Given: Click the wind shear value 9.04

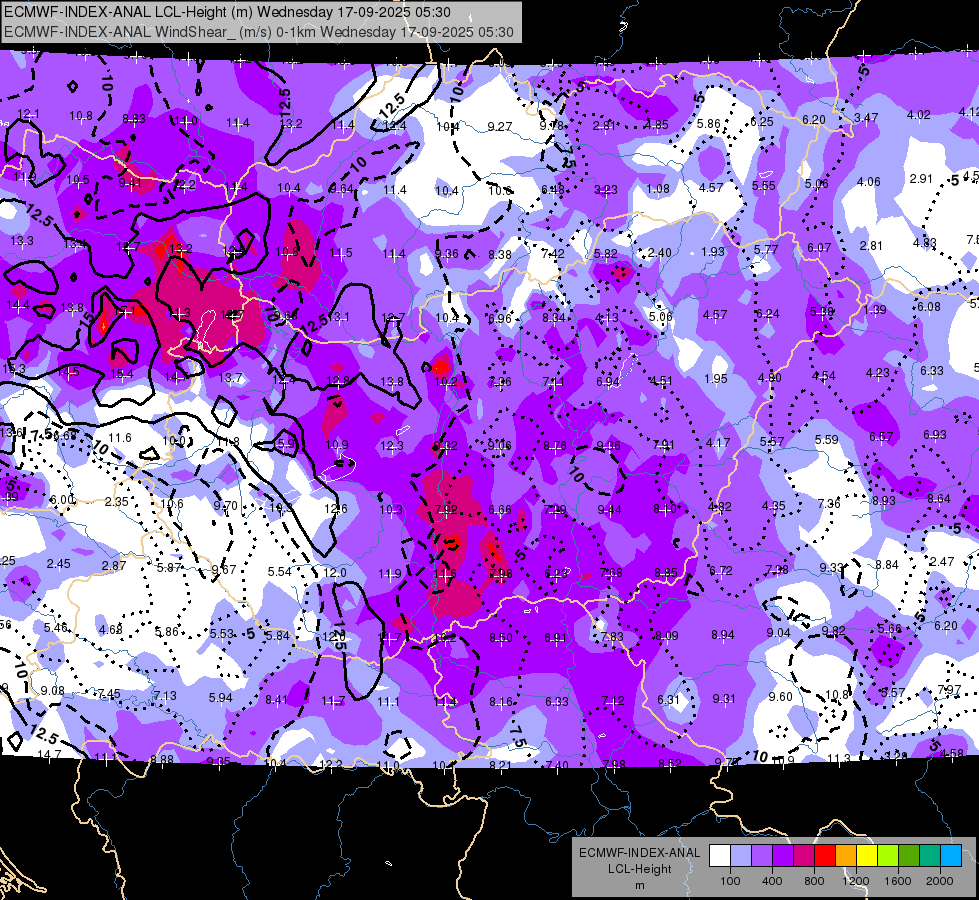Looking at the screenshot, I should pos(779,633).
